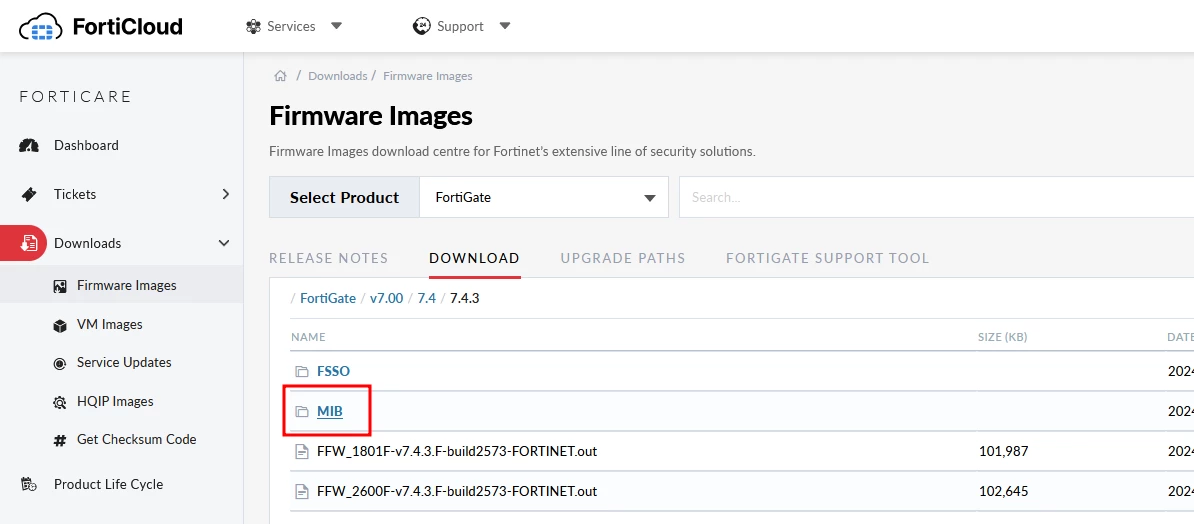This screenshot has width=1194, height=524.
Task: Switch to the Release Notes tab
Action: (x=328, y=258)
